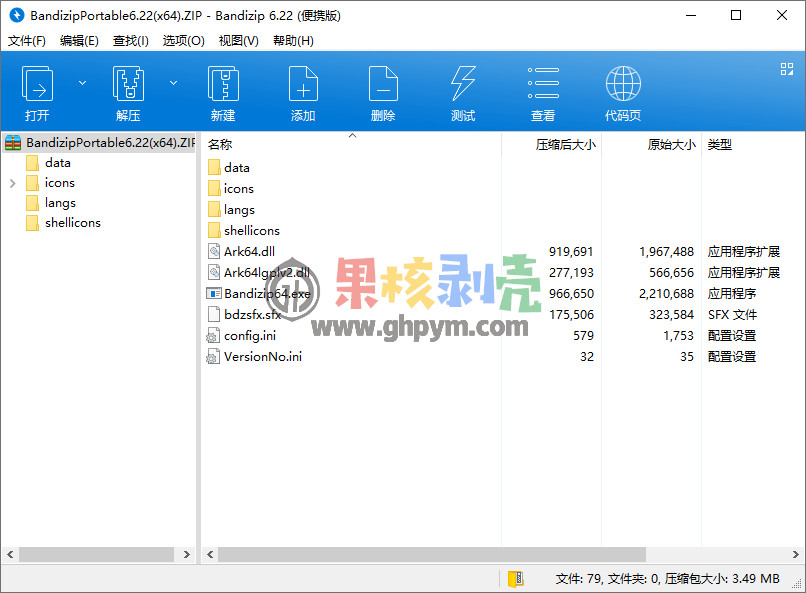Open the File (文件) menu
806x593 pixels.
pos(27,41)
